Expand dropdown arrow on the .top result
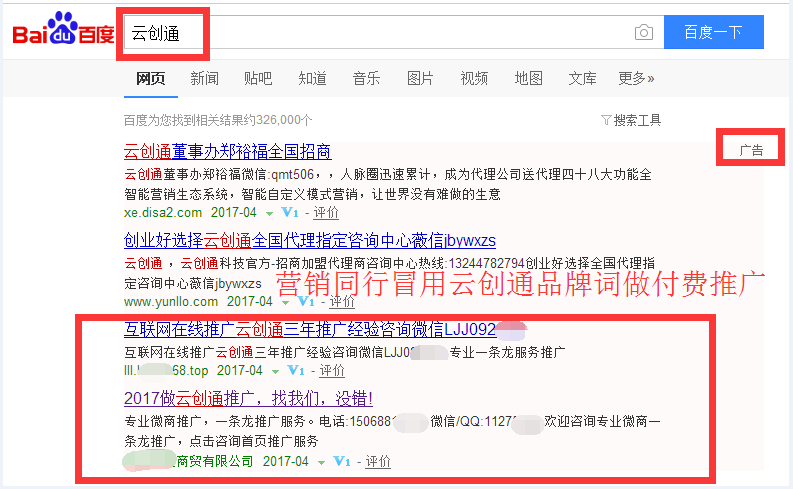Image resolution: width=793 pixels, height=489 pixels. pyautogui.click(x=276, y=372)
